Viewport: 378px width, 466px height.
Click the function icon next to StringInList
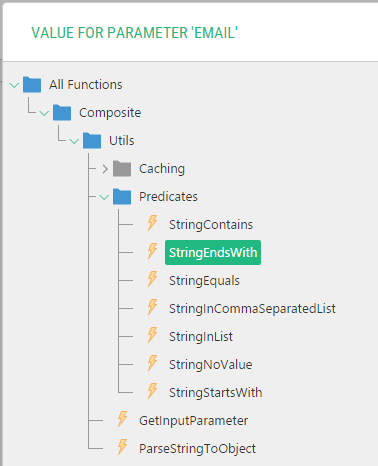tap(152, 335)
